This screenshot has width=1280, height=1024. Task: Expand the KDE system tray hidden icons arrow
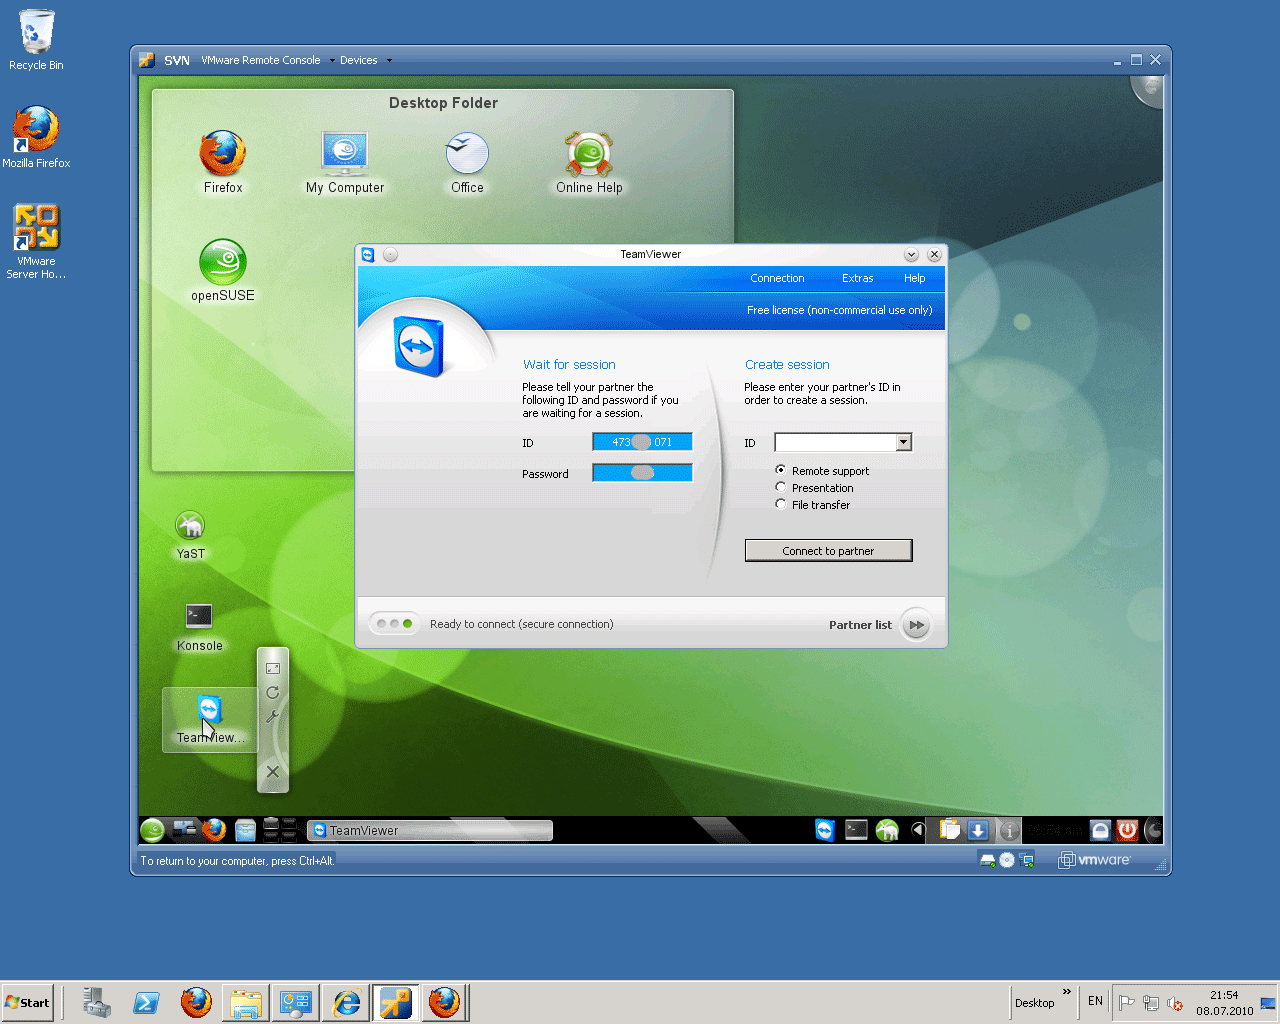click(x=918, y=830)
